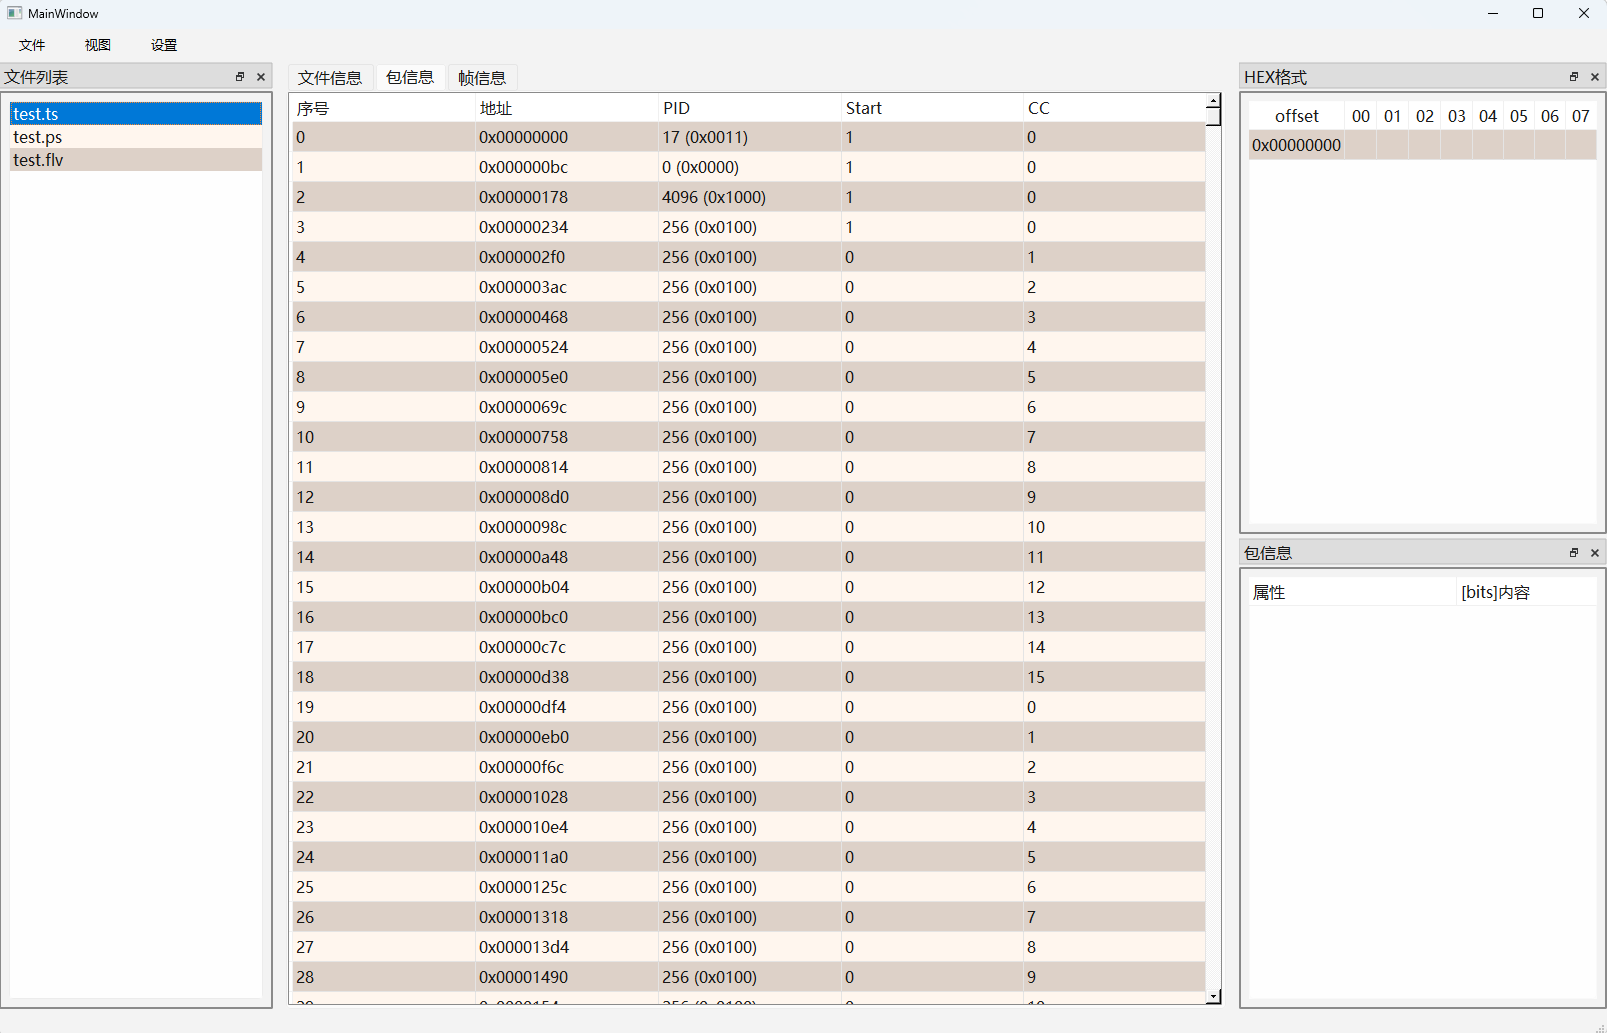The image size is (1607, 1033).
Task: Click the [bits]内容 column header
Action: tap(1527, 592)
